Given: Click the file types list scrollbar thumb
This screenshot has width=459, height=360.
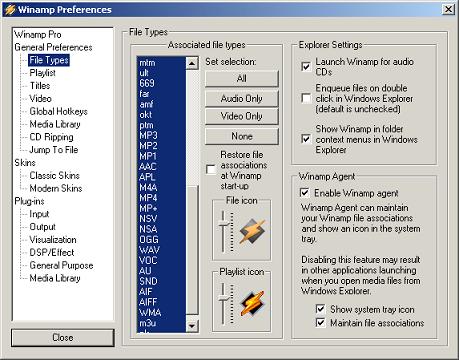Looking at the screenshot, I should tap(192, 249).
